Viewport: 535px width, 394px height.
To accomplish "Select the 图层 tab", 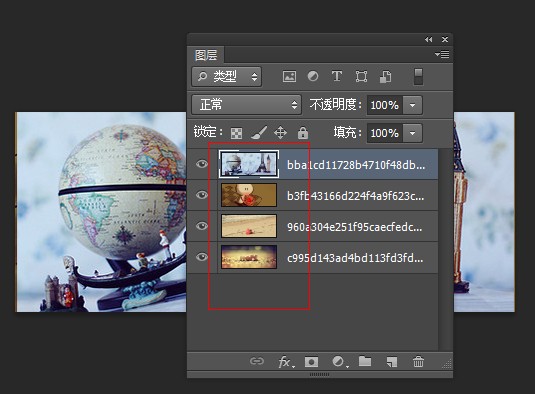I will coord(206,55).
